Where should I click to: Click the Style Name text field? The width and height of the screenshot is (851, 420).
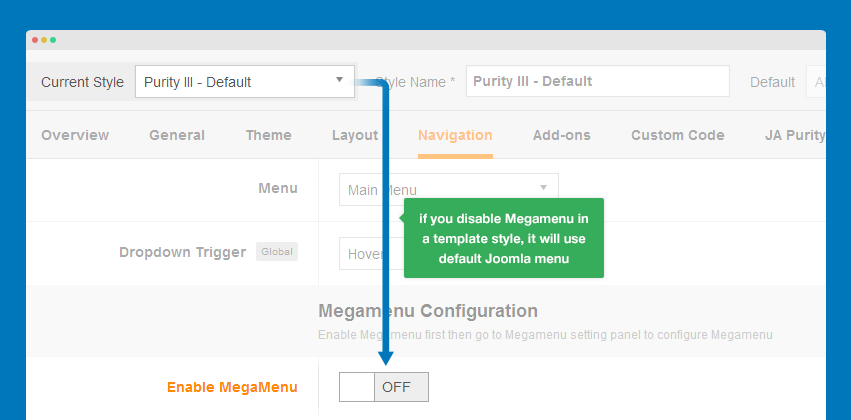[x=598, y=81]
